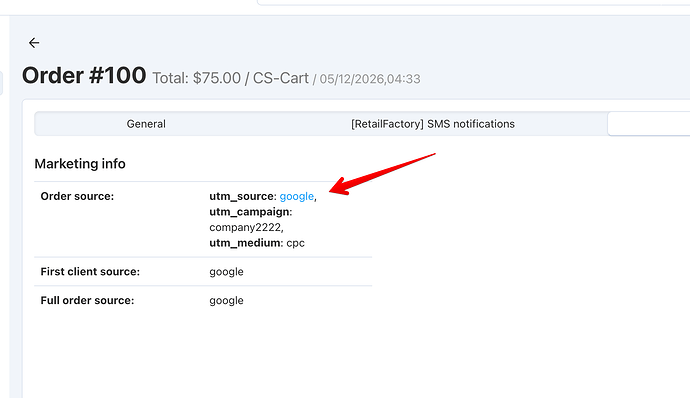Select the Order source: label
The height and width of the screenshot is (398, 690).
77,196
